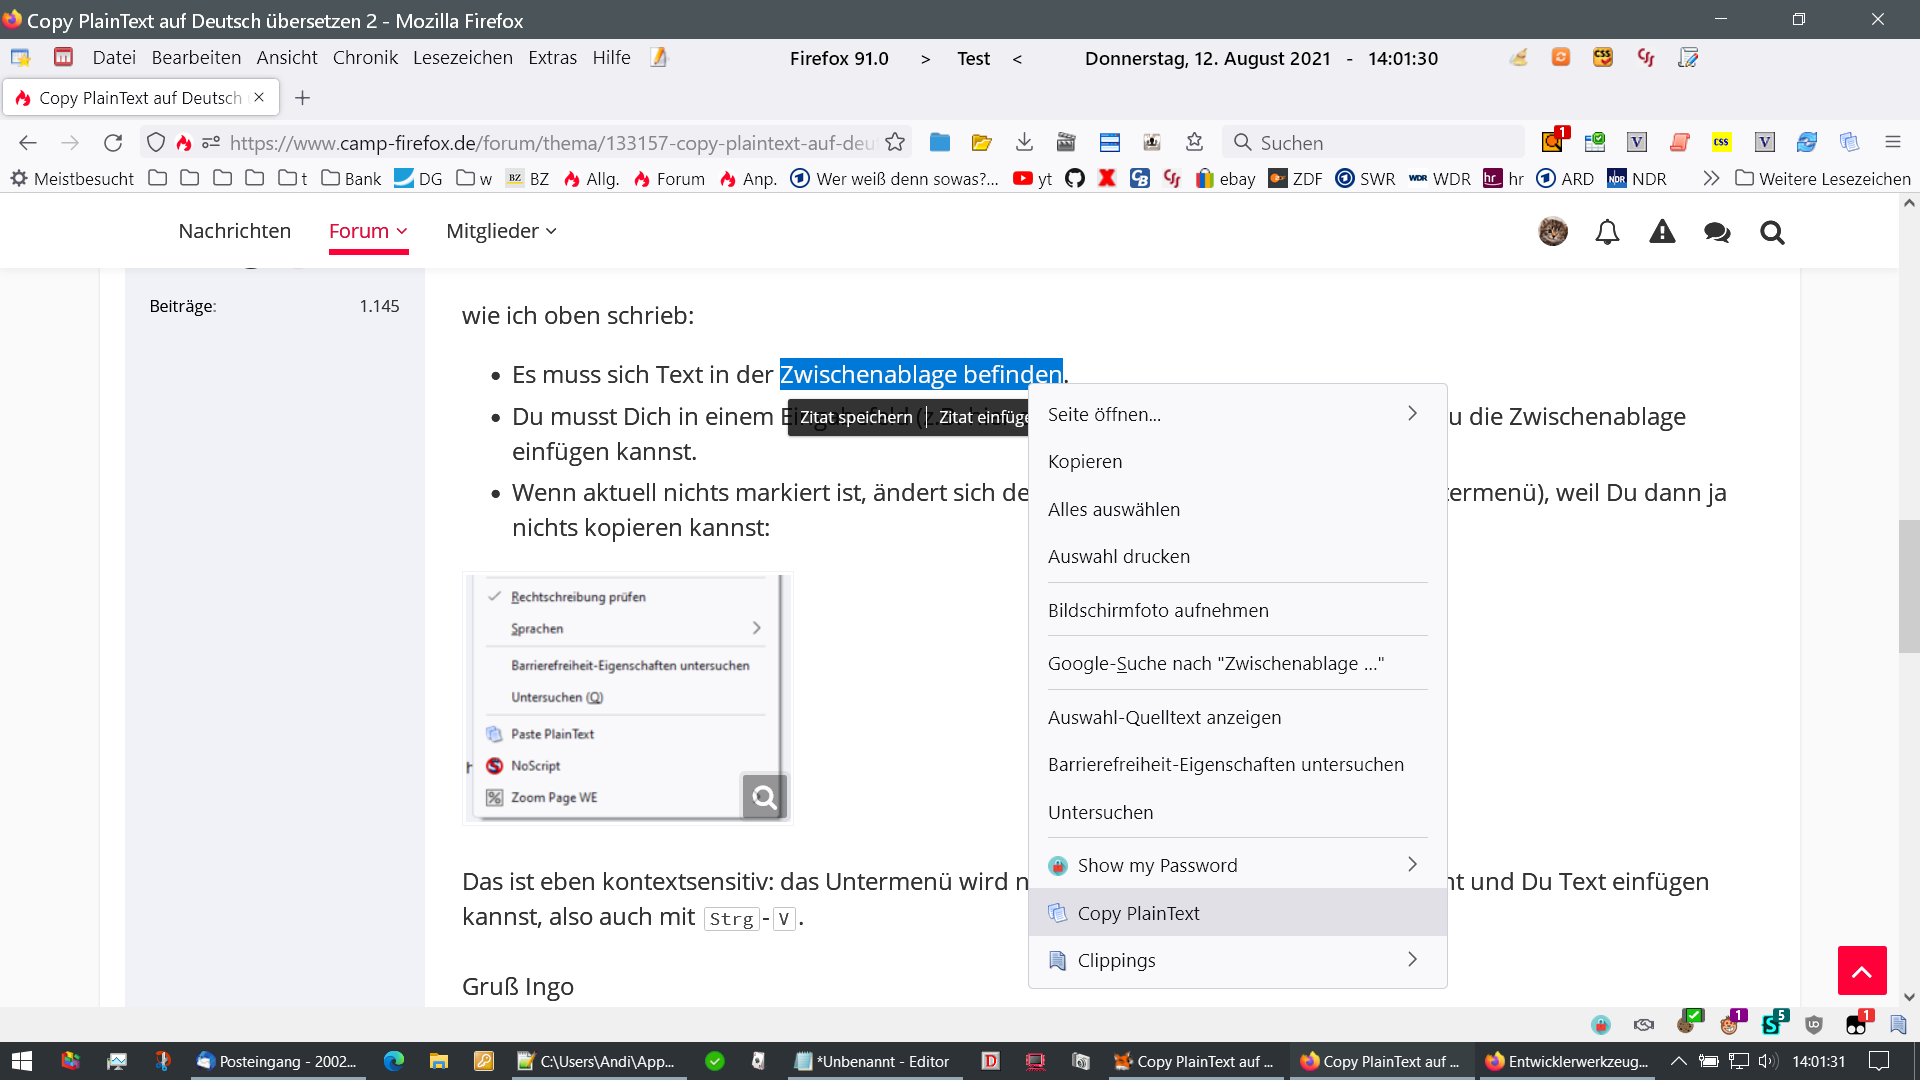The height and width of the screenshot is (1080, 1920).
Task: Click the notifications bell icon
Action: click(x=1607, y=232)
